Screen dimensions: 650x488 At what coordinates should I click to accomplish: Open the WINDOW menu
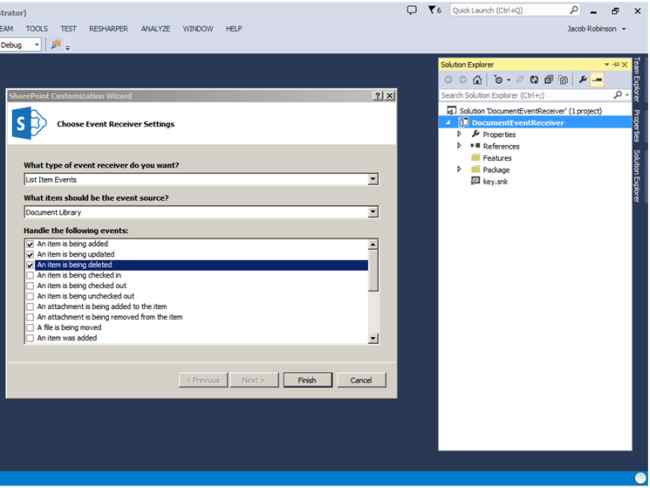[198, 29]
